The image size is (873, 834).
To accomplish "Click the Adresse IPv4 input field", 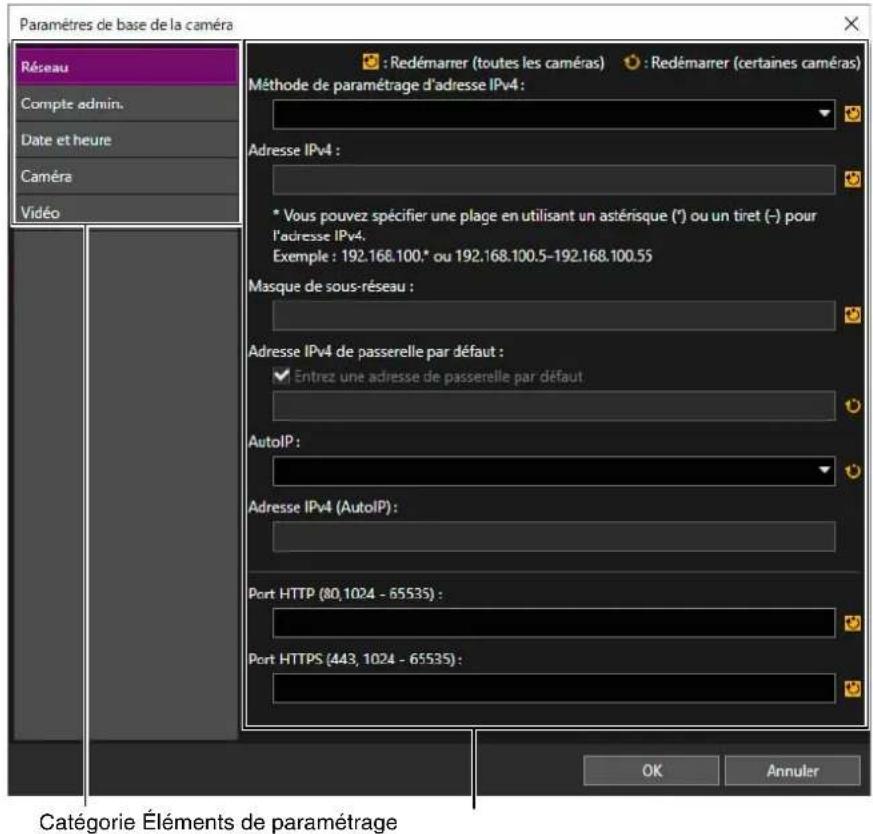I will (x=553, y=179).
